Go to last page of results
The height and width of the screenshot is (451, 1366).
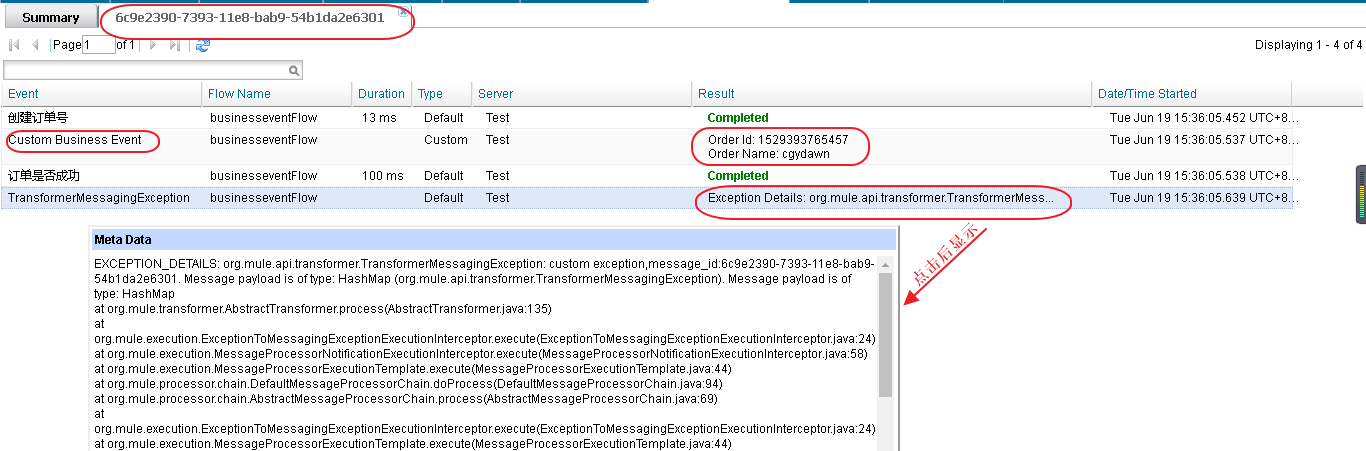174,45
